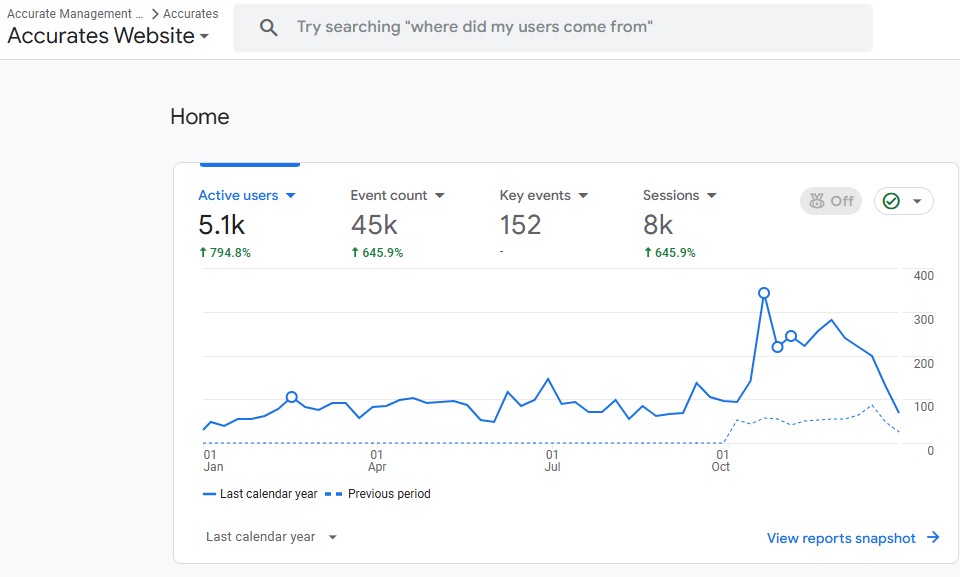Image resolution: width=960 pixels, height=577 pixels.
Task: Focus the search input field
Action: click(552, 28)
